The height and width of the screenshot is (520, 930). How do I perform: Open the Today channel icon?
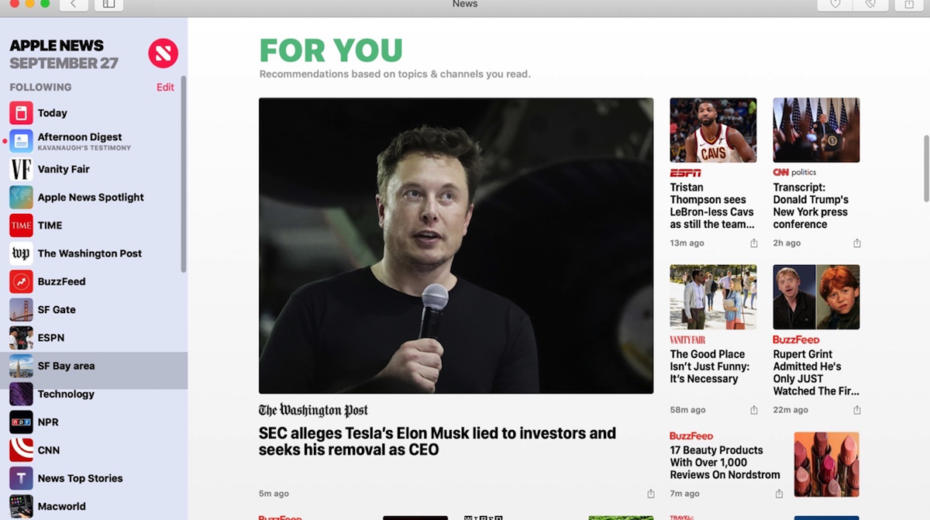21,113
